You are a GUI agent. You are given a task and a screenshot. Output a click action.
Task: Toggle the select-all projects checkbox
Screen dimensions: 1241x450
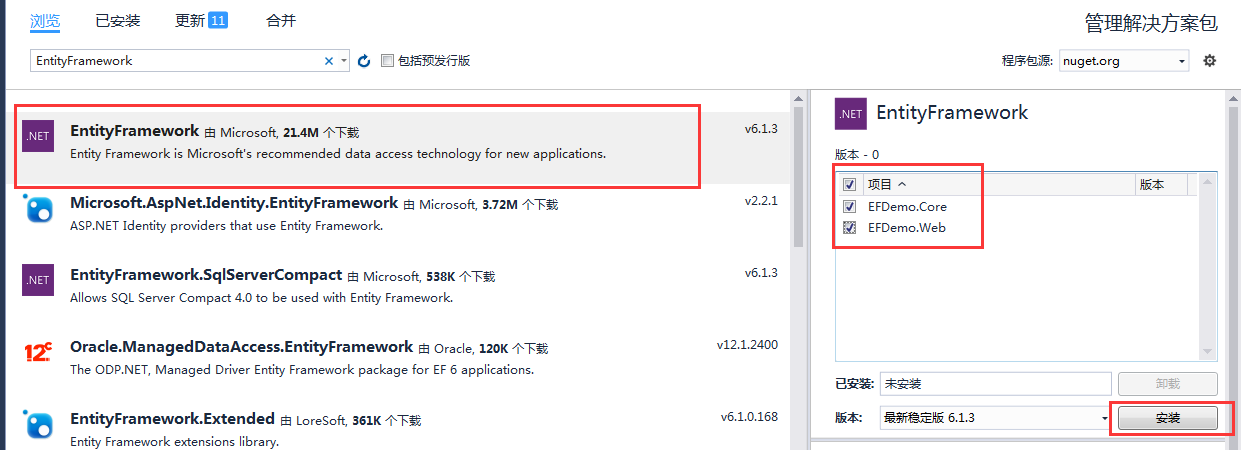click(849, 184)
